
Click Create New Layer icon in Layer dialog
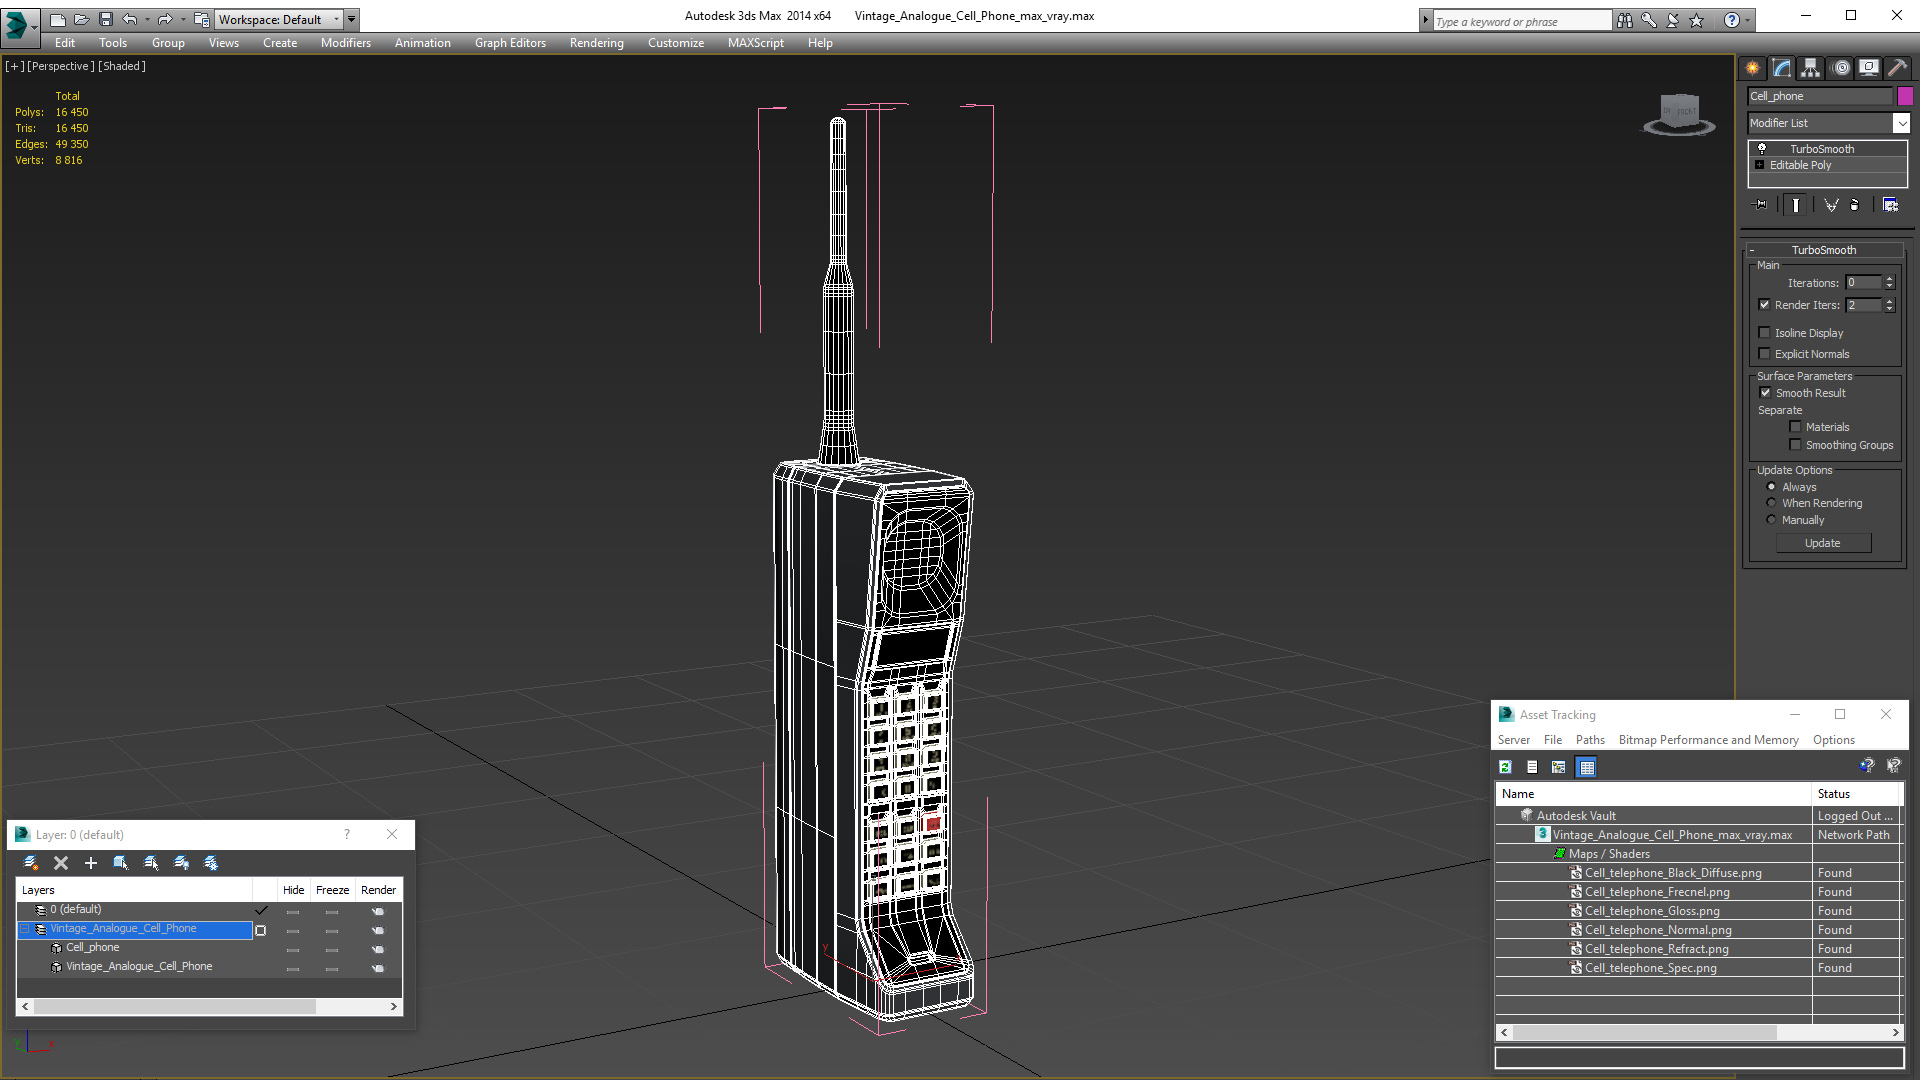point(31,863)
